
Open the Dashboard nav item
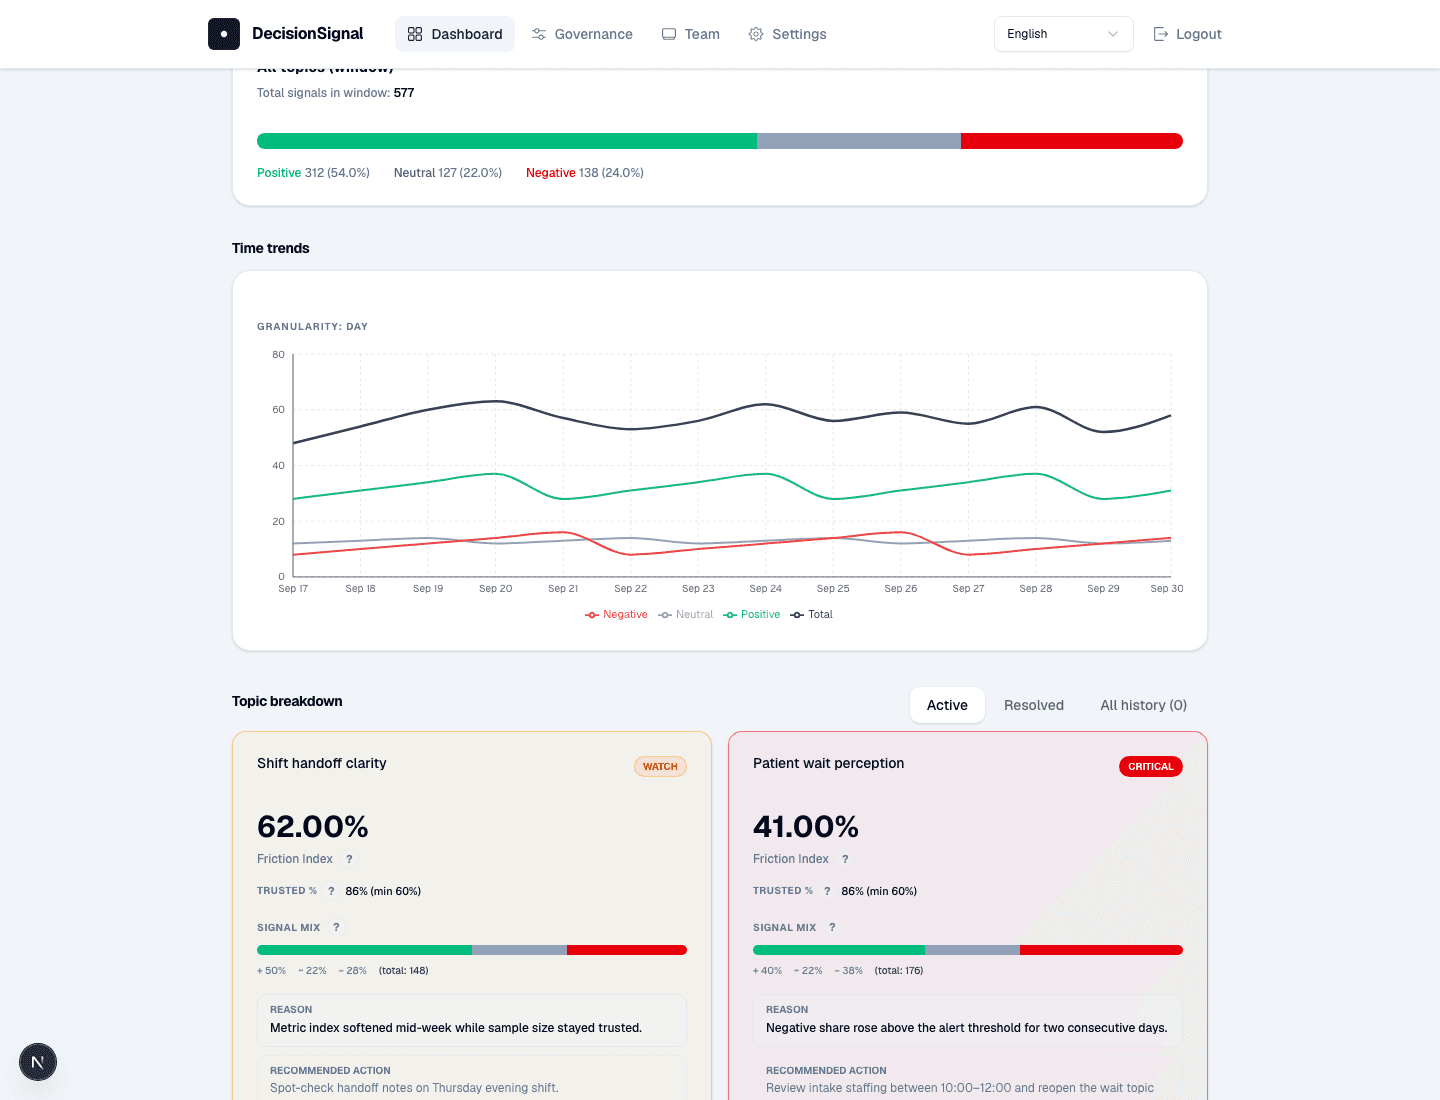click(455, 34)
